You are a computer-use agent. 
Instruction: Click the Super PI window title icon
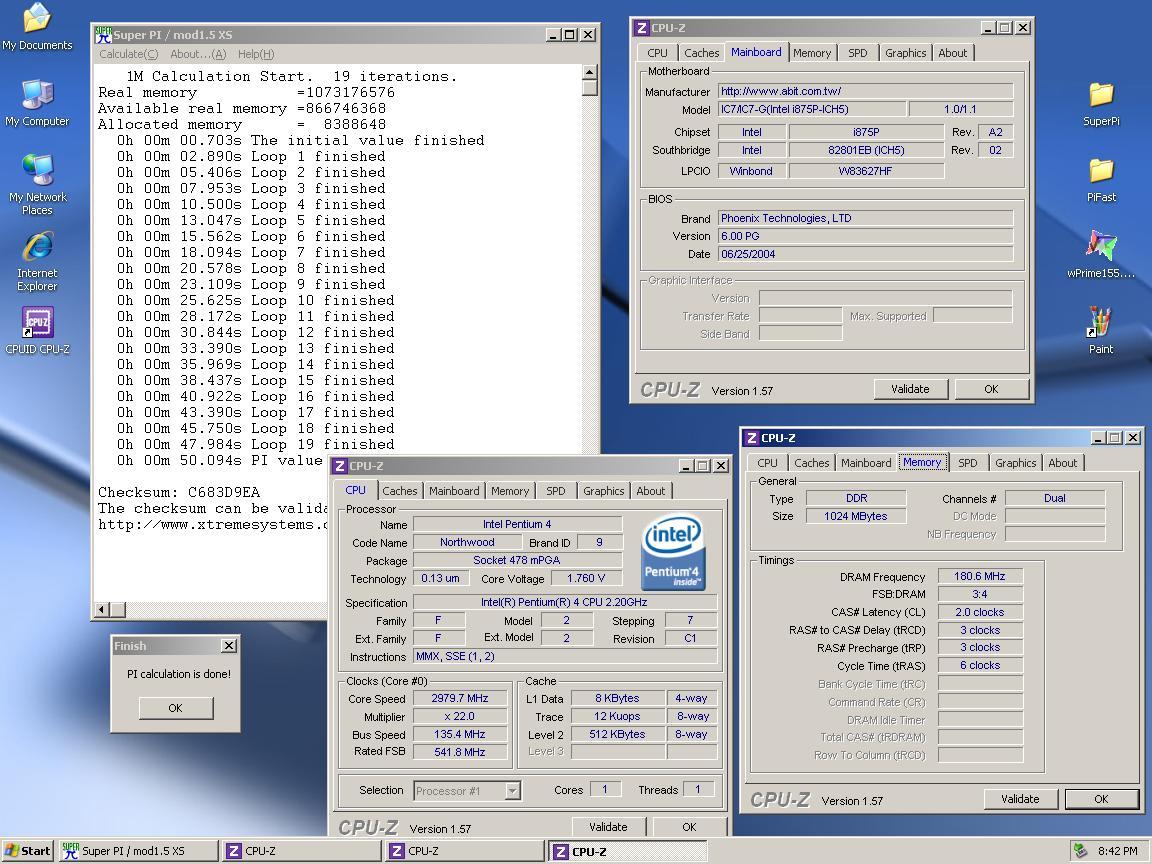pyautogui.click(x=103, y=35)
